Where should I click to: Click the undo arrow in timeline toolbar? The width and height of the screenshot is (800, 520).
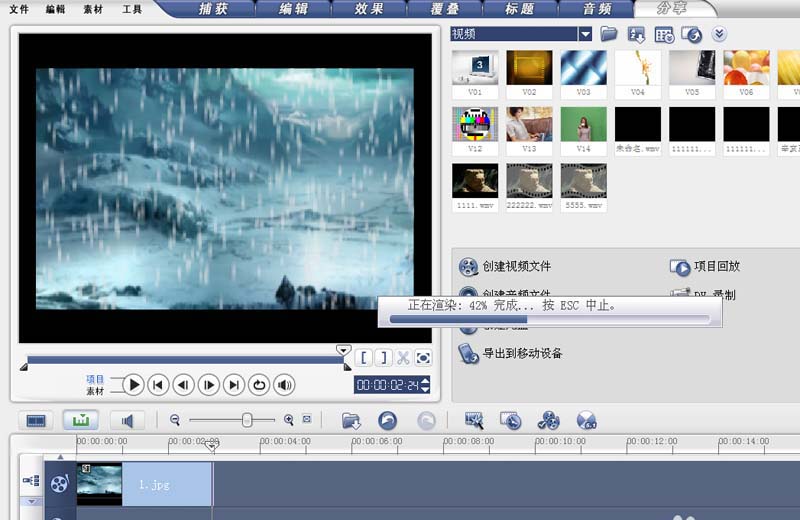tap(387, 421)
